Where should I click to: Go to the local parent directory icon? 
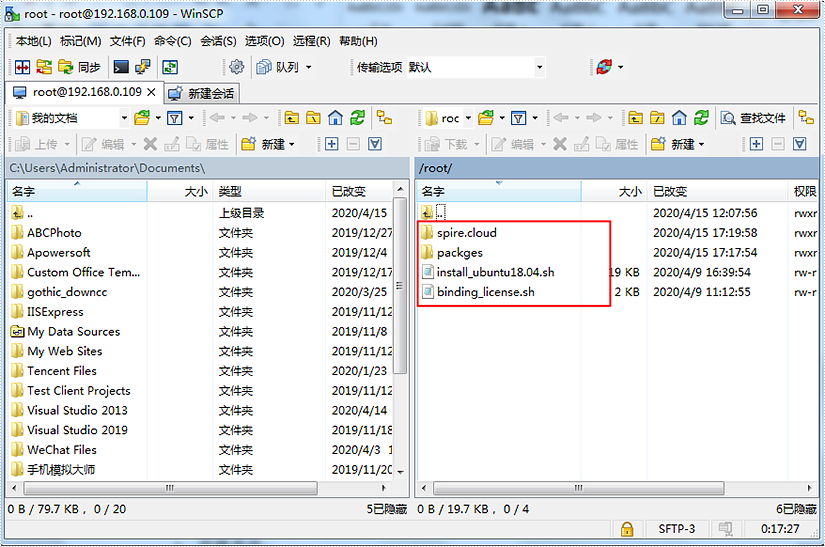[x=291, y=118]
